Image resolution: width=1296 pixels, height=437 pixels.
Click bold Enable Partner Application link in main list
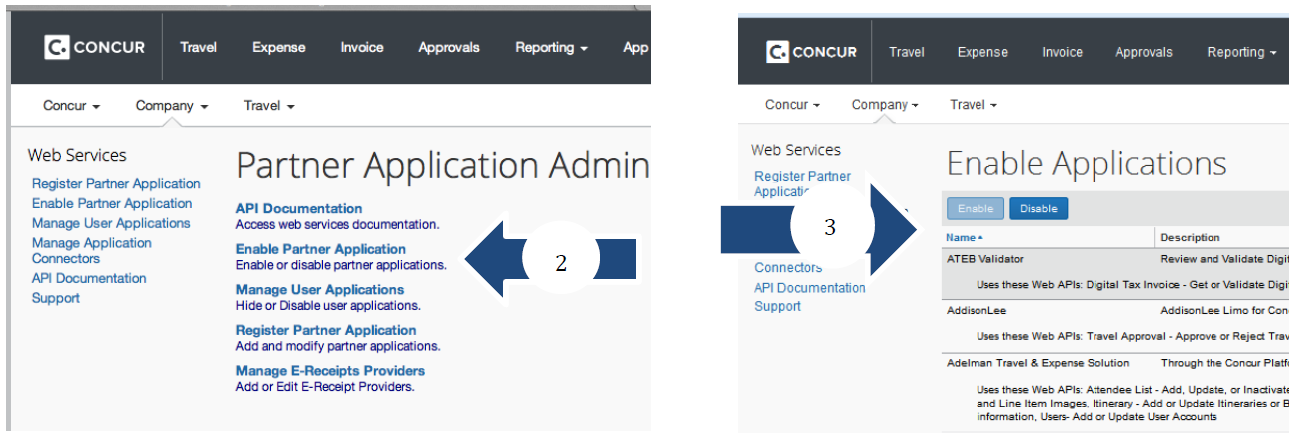(321, 249)
